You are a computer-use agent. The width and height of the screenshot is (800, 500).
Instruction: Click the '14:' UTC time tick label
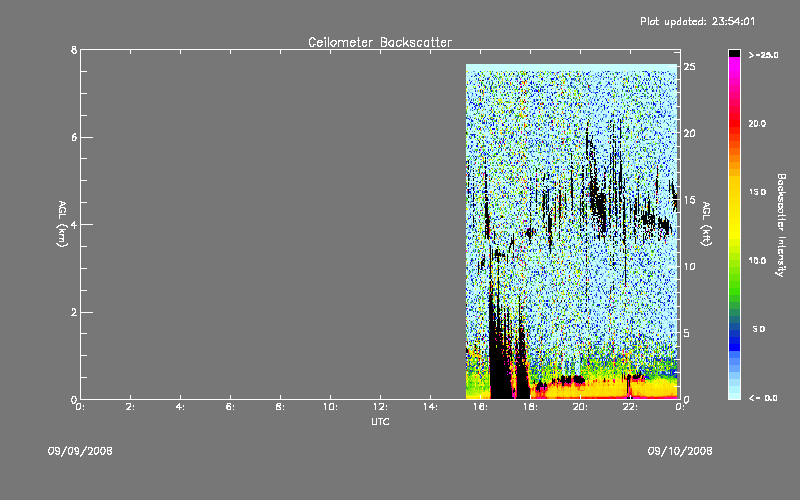[430, 407]
